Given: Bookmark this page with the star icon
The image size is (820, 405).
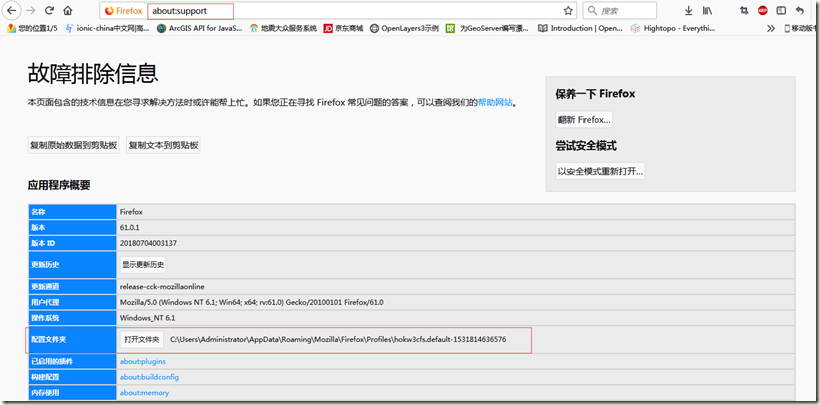Looking at the screenshot, I should [x=568, y=10].
